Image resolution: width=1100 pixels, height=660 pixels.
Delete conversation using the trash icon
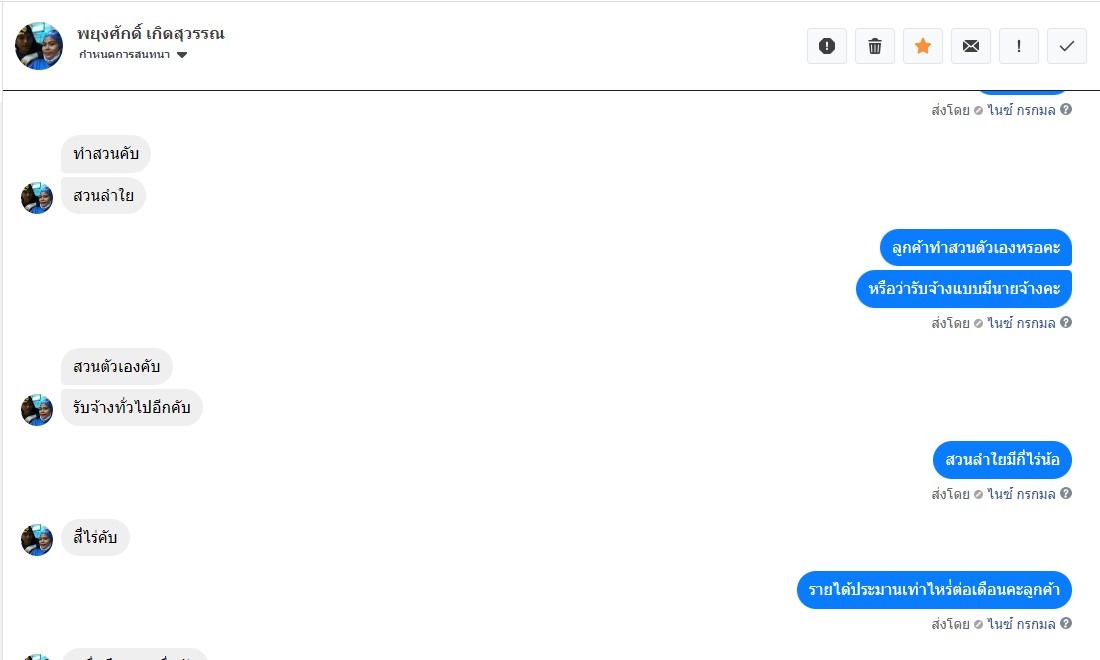click(x=875, y=46)
